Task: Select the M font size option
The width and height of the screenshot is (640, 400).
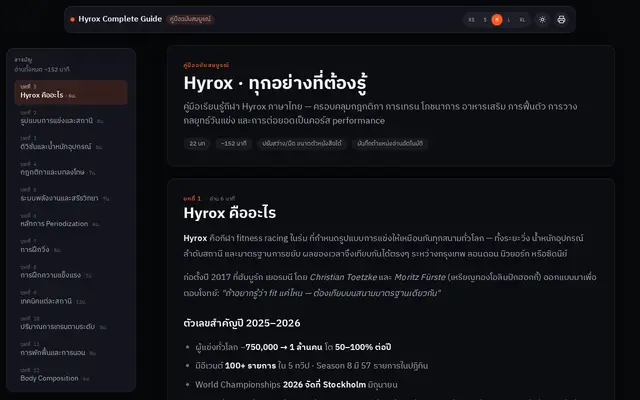Action: (x=497, y=20)
